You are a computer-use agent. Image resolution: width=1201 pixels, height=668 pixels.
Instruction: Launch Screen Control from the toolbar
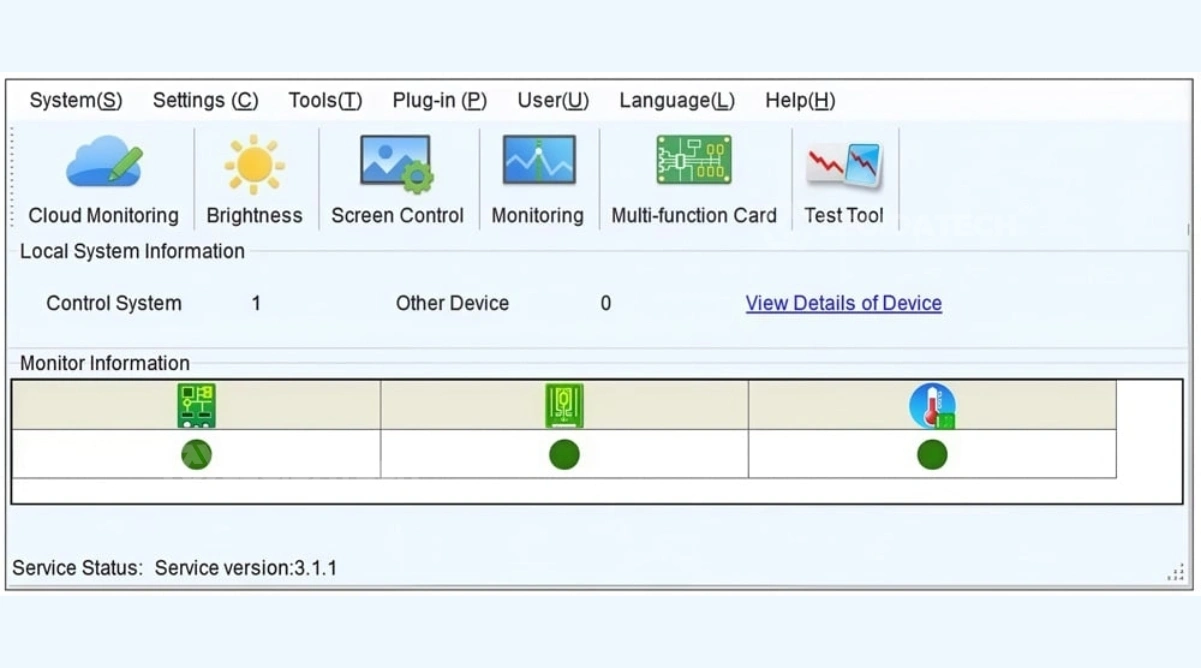[397, 179]
